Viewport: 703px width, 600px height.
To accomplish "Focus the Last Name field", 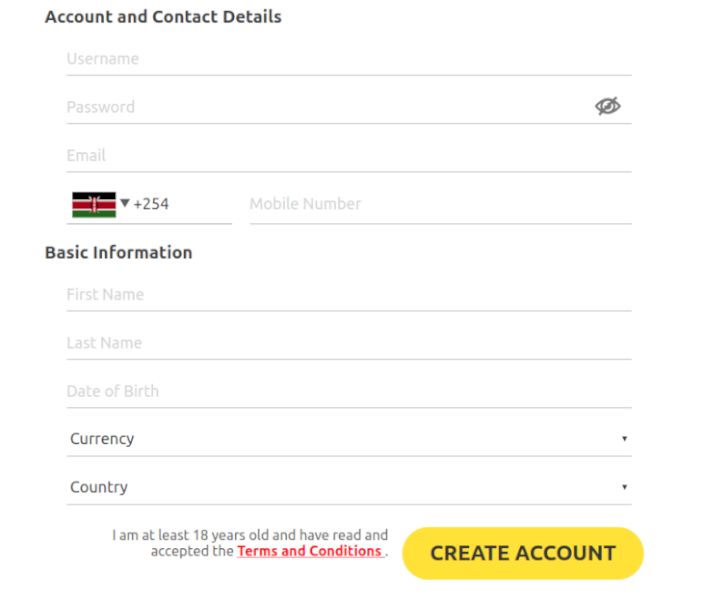I will pyautogui.click(x=349, y=343).
